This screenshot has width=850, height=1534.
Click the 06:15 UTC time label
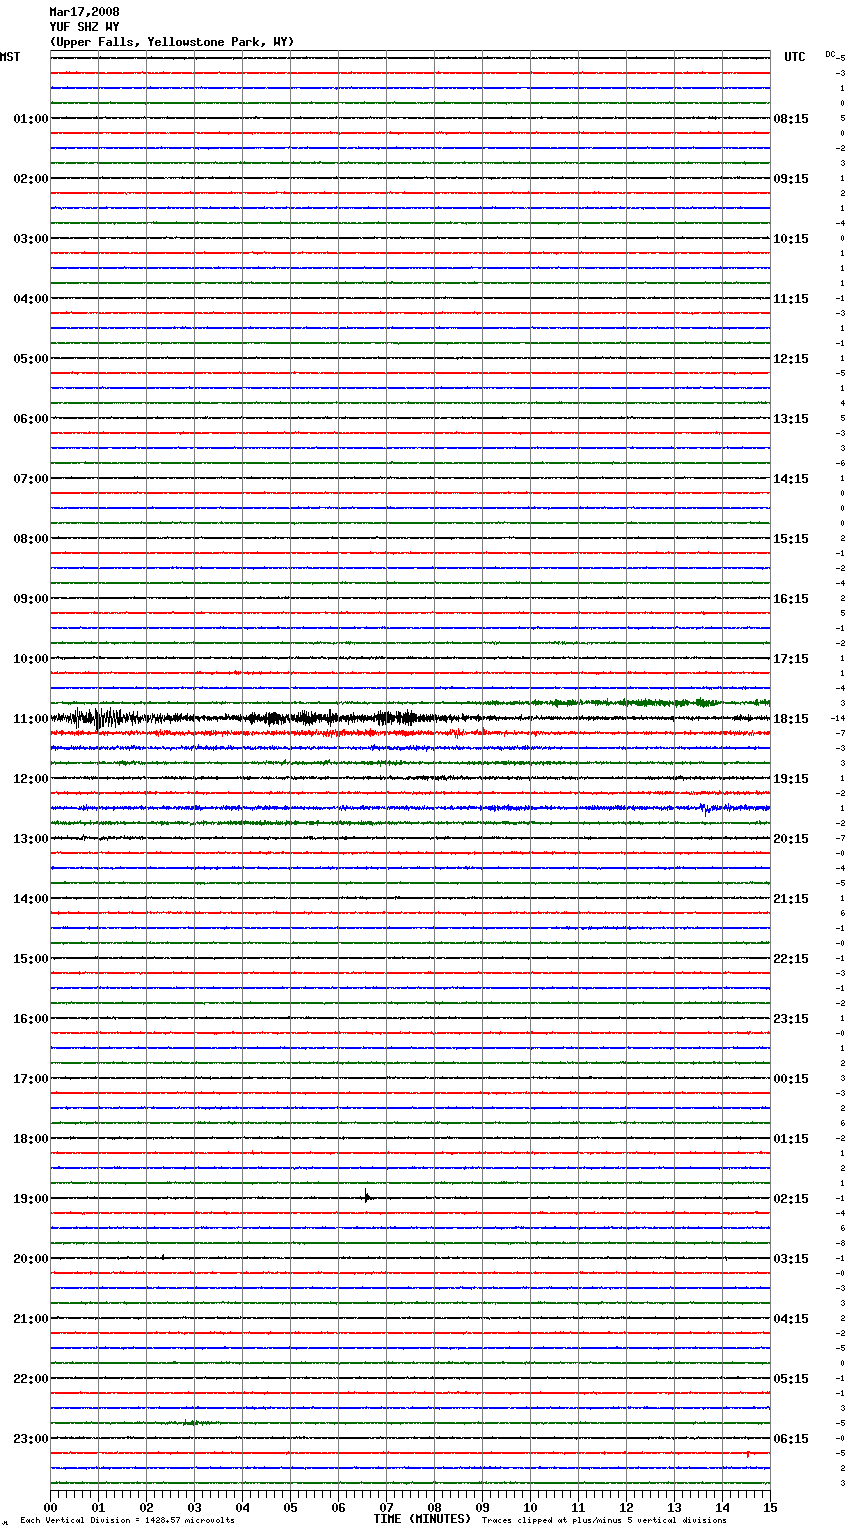(x=791, y=1439)
